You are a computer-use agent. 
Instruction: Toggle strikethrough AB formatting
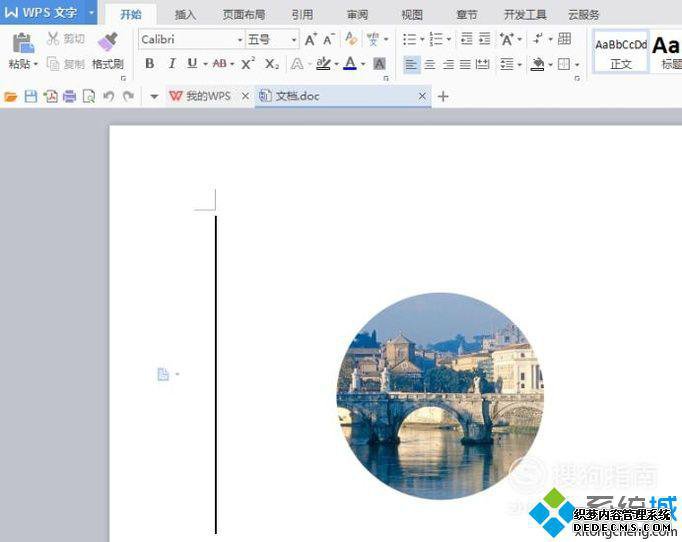pos(220,64)
